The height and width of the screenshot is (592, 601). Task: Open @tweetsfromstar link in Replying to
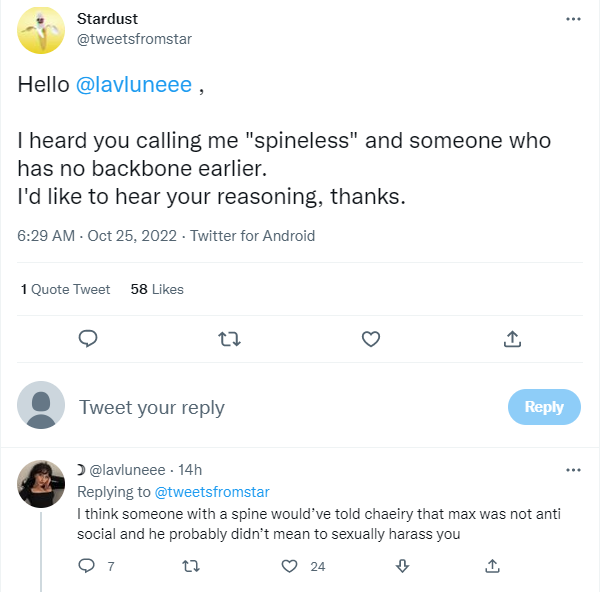(x=211, y=492)
